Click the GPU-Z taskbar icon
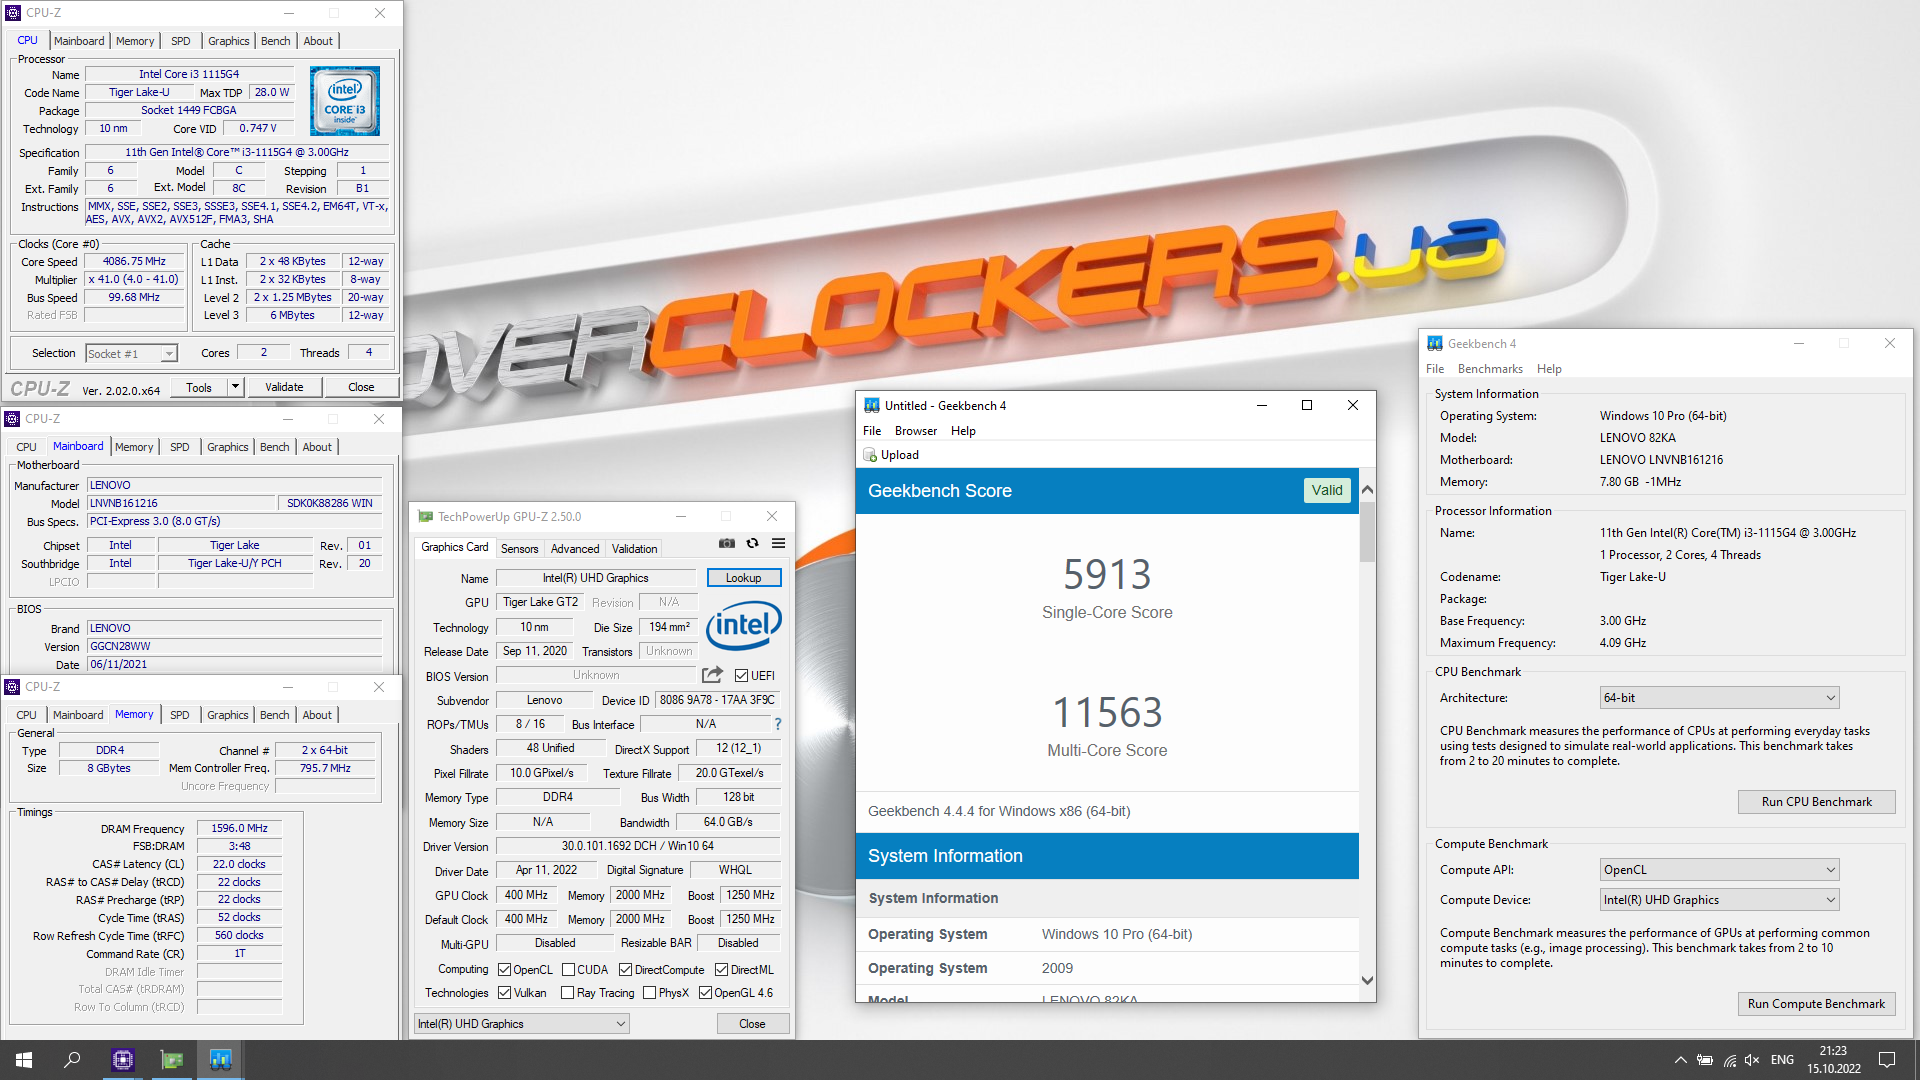Screen dimensions: 1920x1080 [172, 1060]
